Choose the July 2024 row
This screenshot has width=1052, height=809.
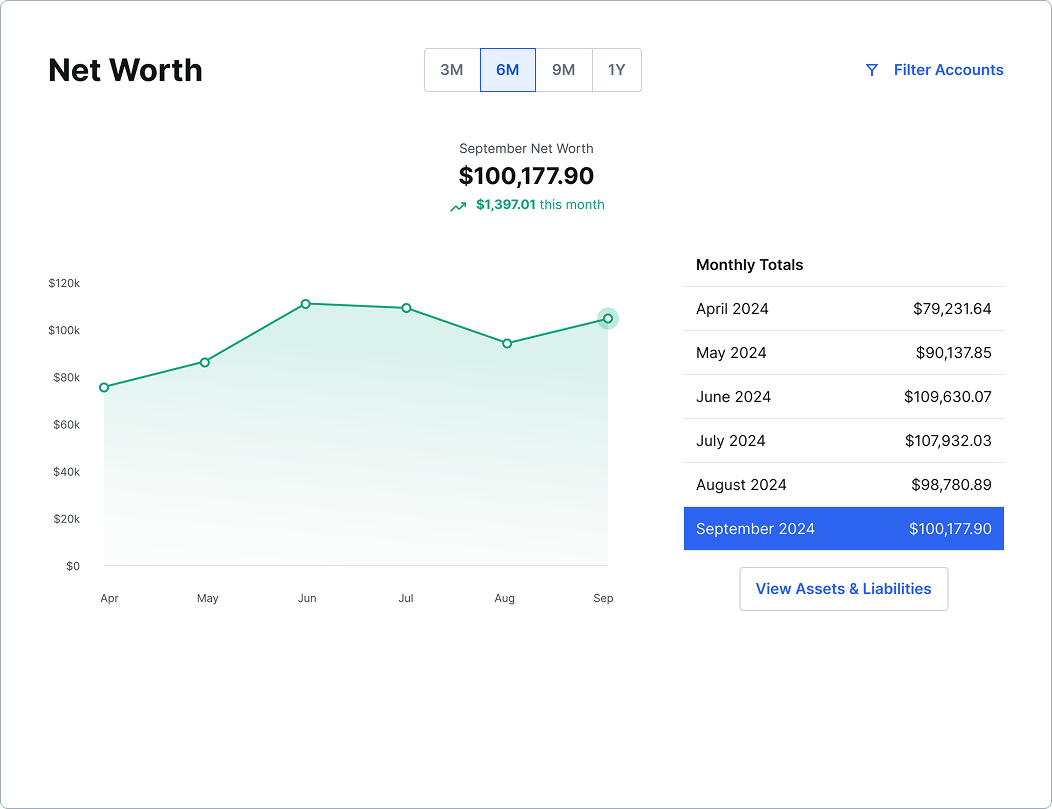point(843,441)
